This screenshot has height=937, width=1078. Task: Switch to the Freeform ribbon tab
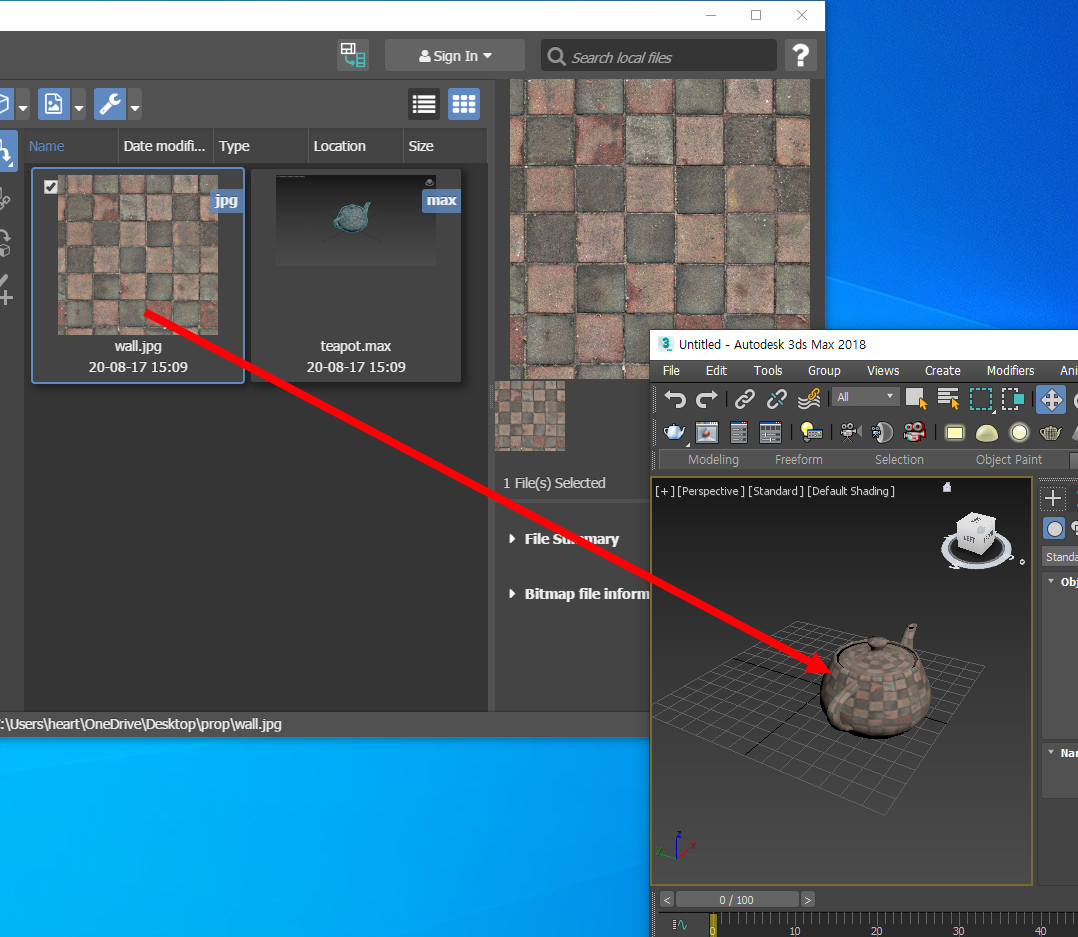pos(798,460)
